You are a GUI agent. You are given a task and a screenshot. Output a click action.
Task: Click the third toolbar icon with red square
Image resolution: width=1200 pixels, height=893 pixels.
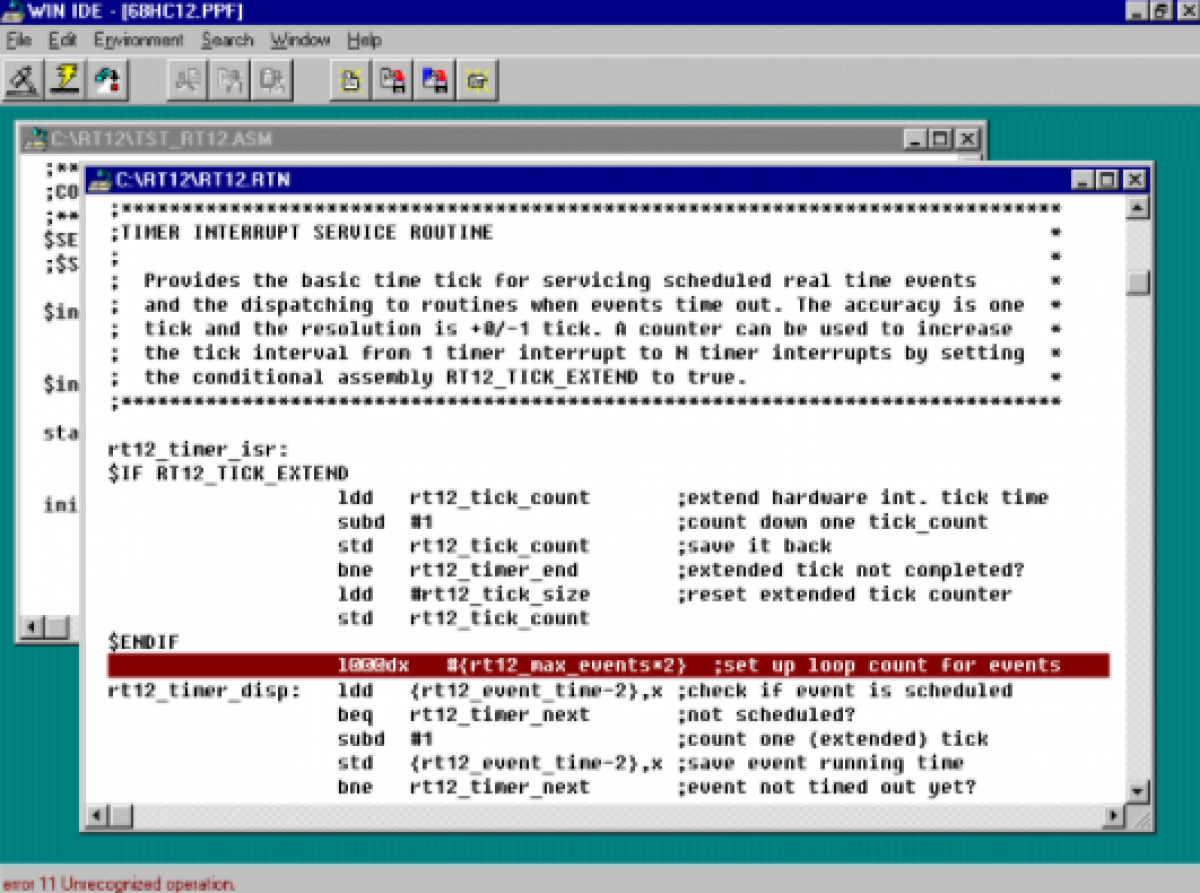click(109, 79)
